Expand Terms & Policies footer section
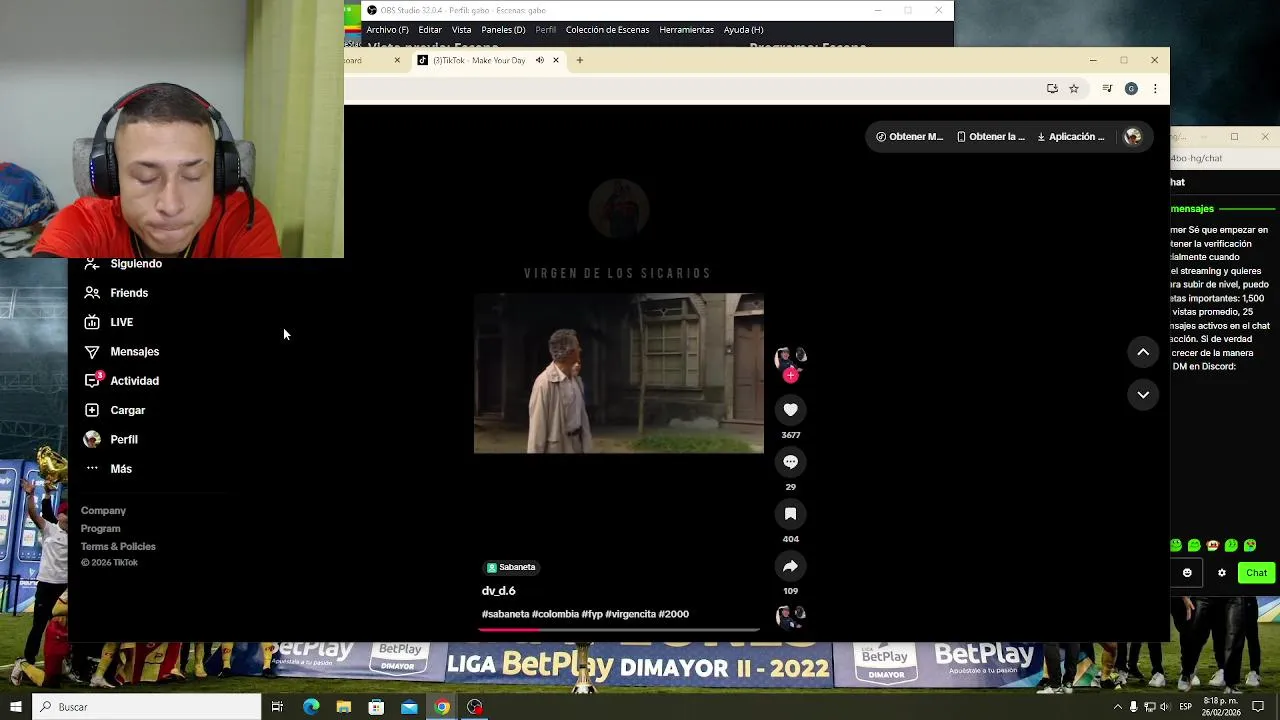Image resolution: width=1280 pixels, height=720 pixels. (x=118, y=547)
